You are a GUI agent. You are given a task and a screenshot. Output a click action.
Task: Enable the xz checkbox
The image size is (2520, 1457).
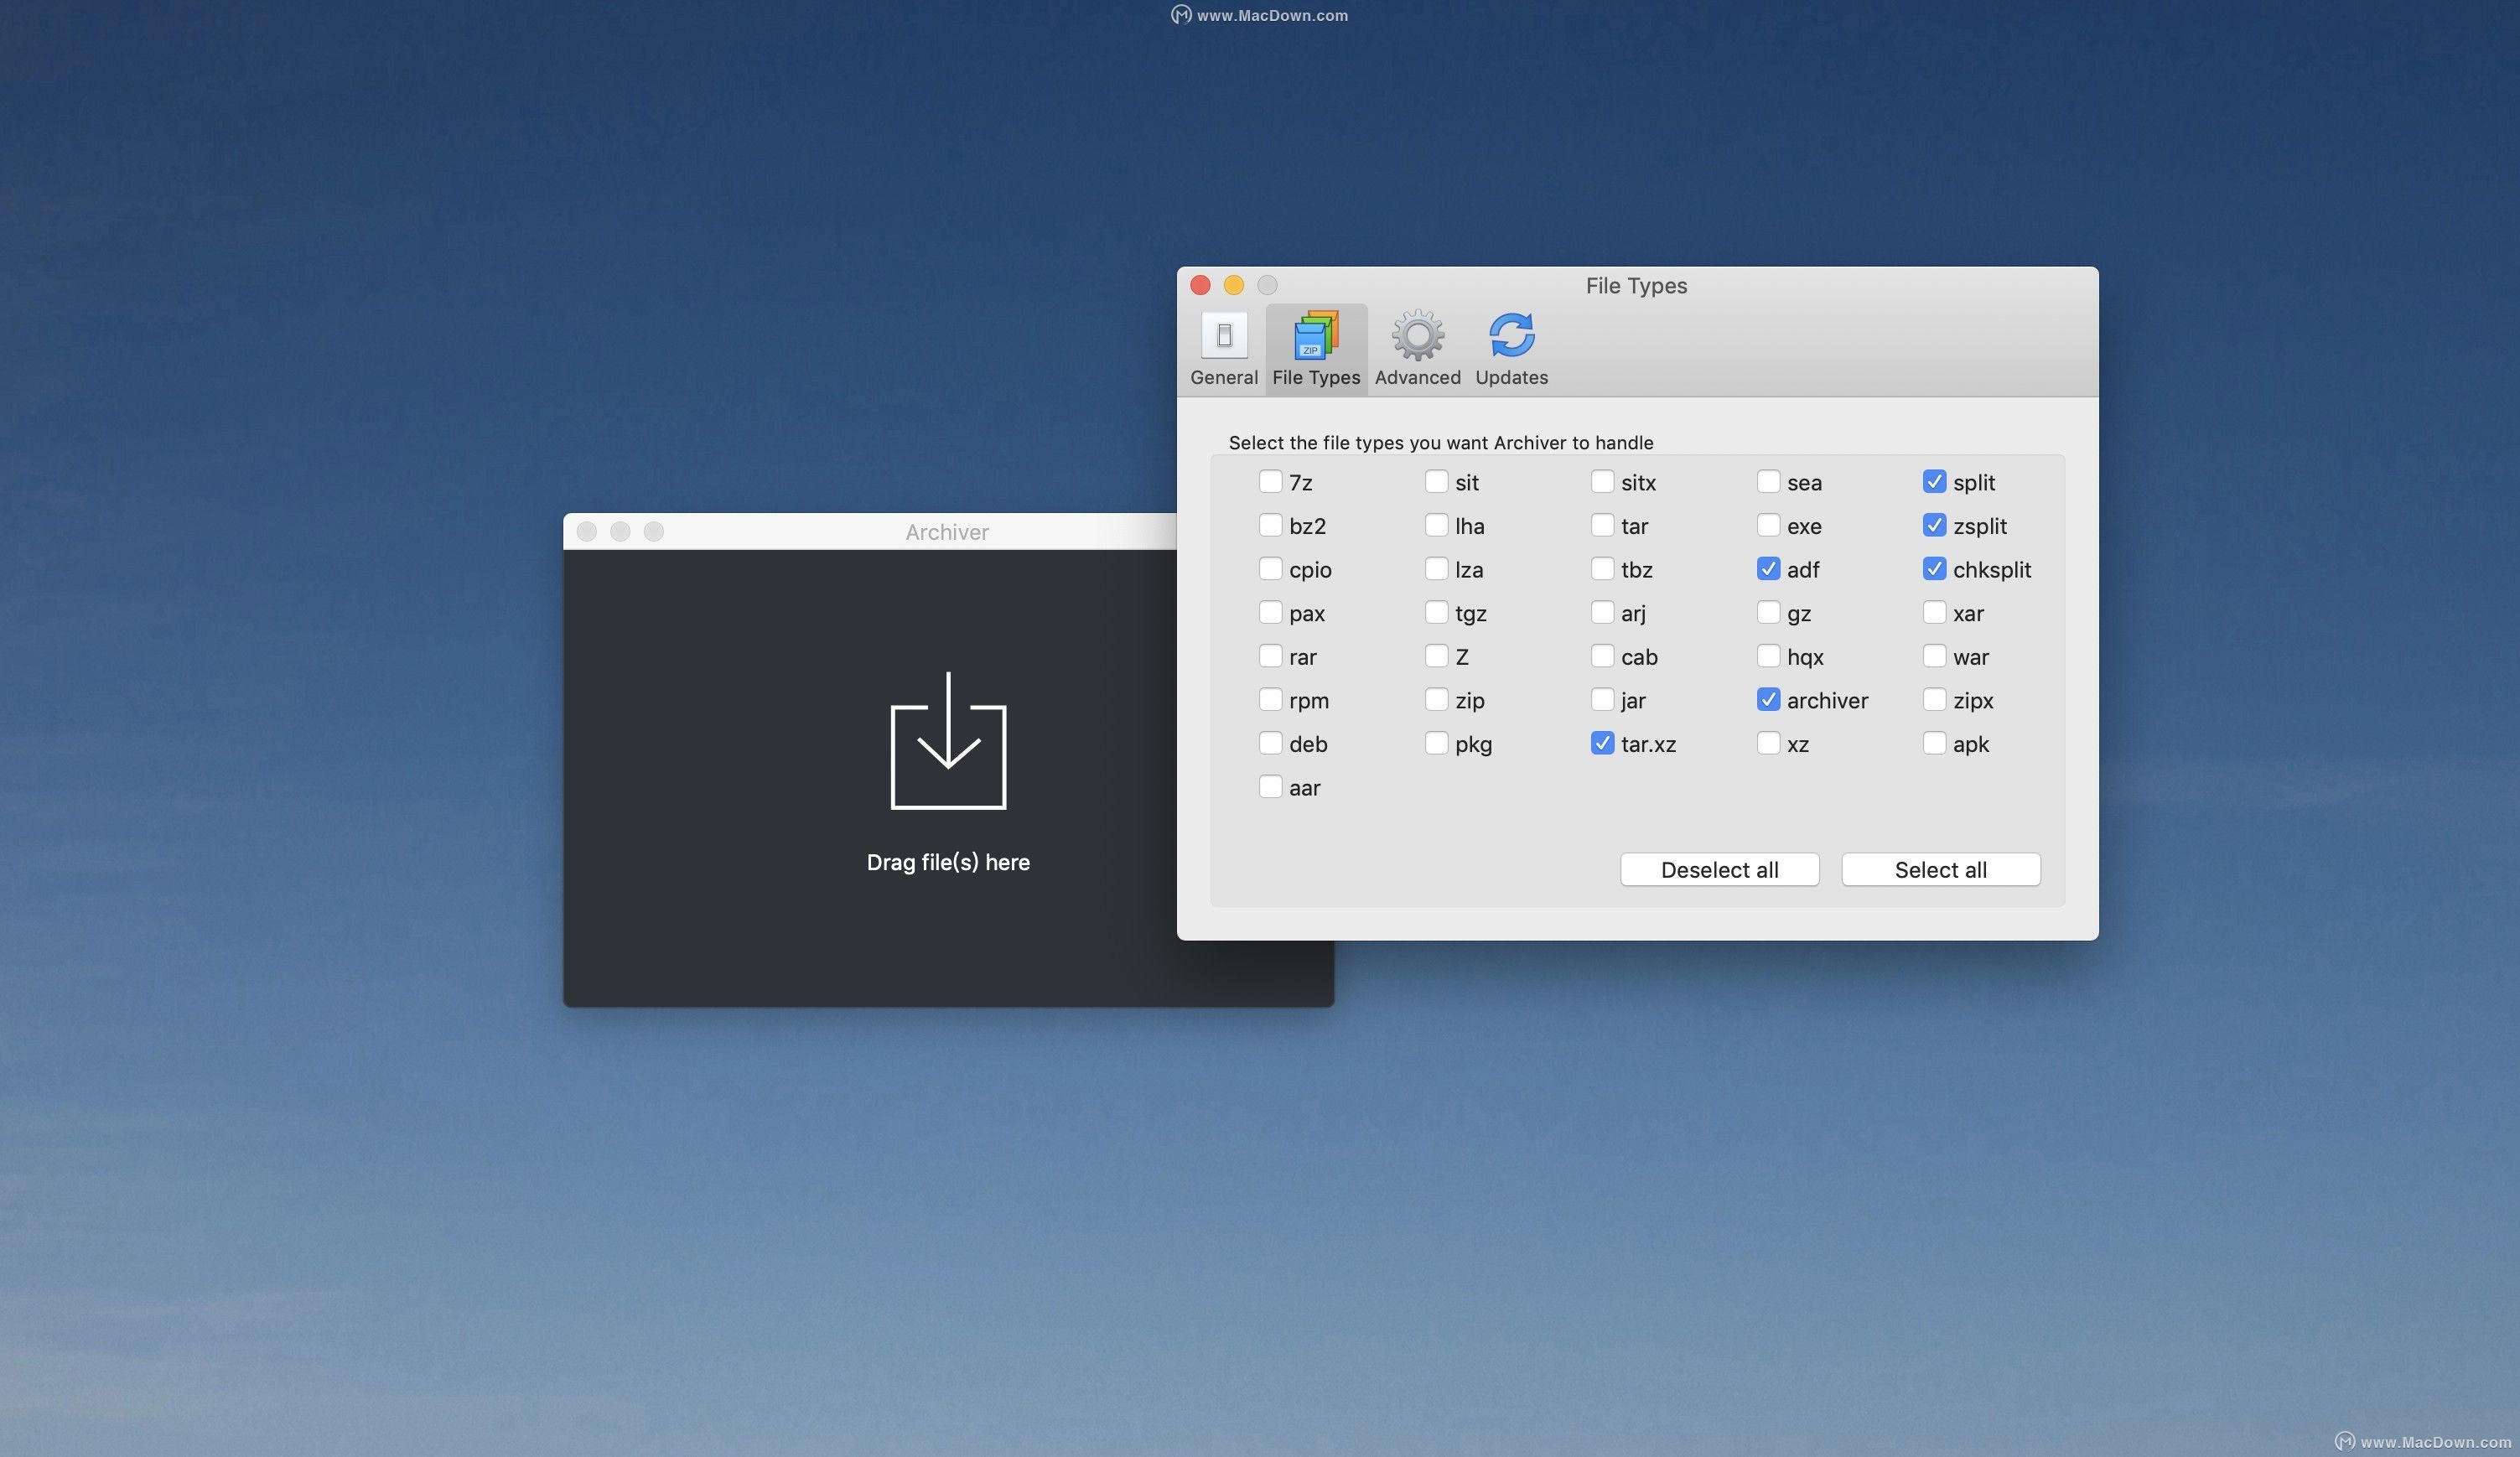(1768, 743)
